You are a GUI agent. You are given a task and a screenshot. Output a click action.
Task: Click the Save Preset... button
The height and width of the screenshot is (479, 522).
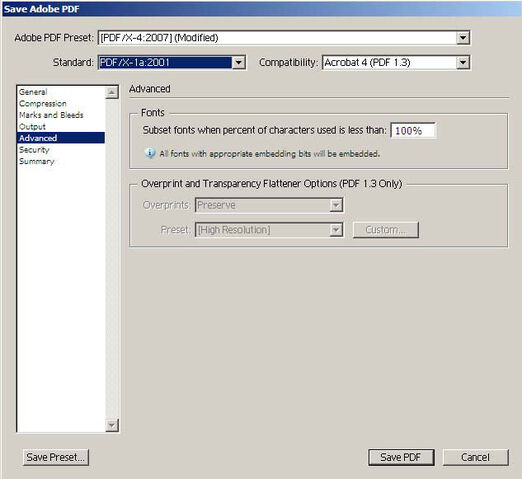56,457
